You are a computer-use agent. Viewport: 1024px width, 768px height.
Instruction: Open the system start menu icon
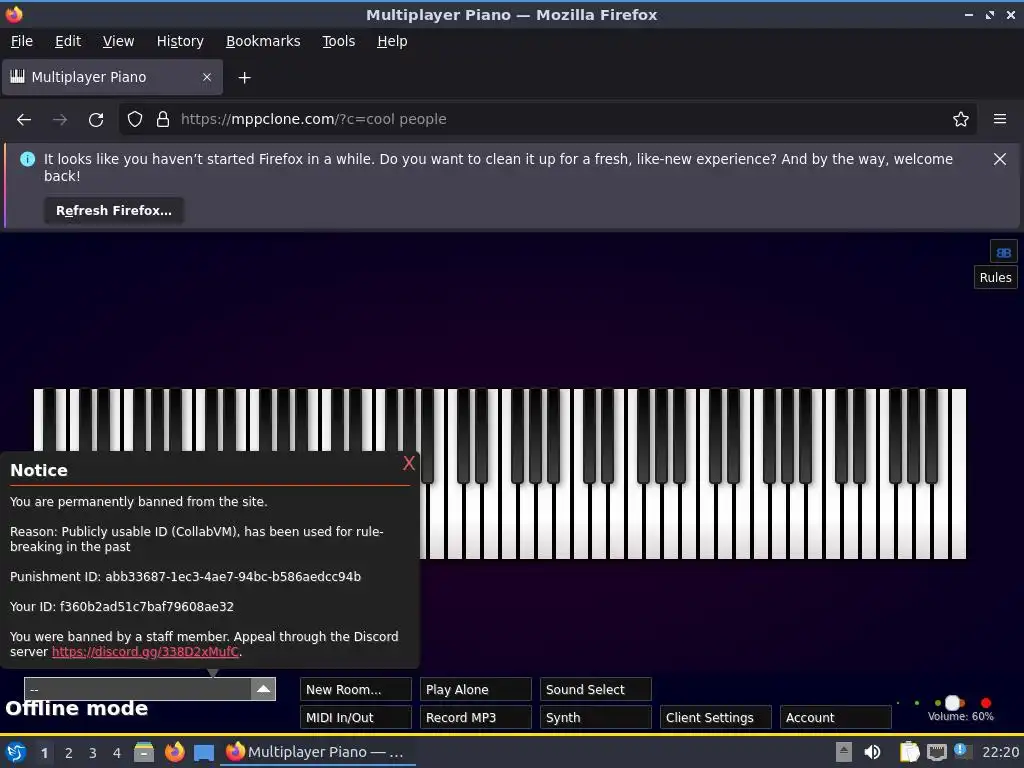point(16,752)
